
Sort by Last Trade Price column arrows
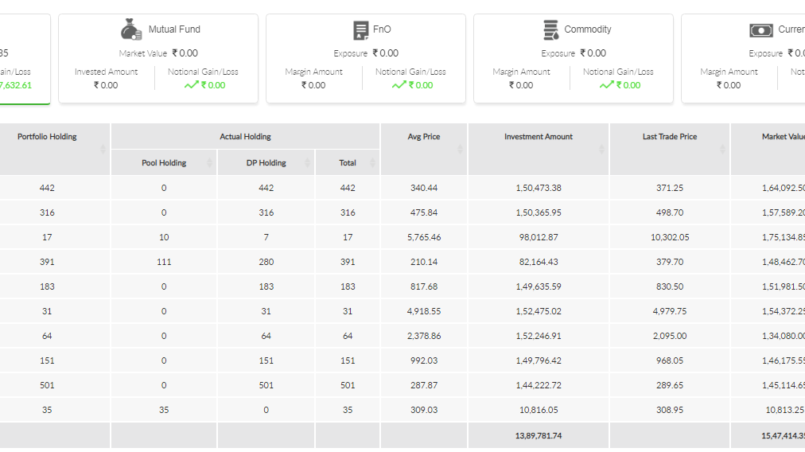click(722, 149)
